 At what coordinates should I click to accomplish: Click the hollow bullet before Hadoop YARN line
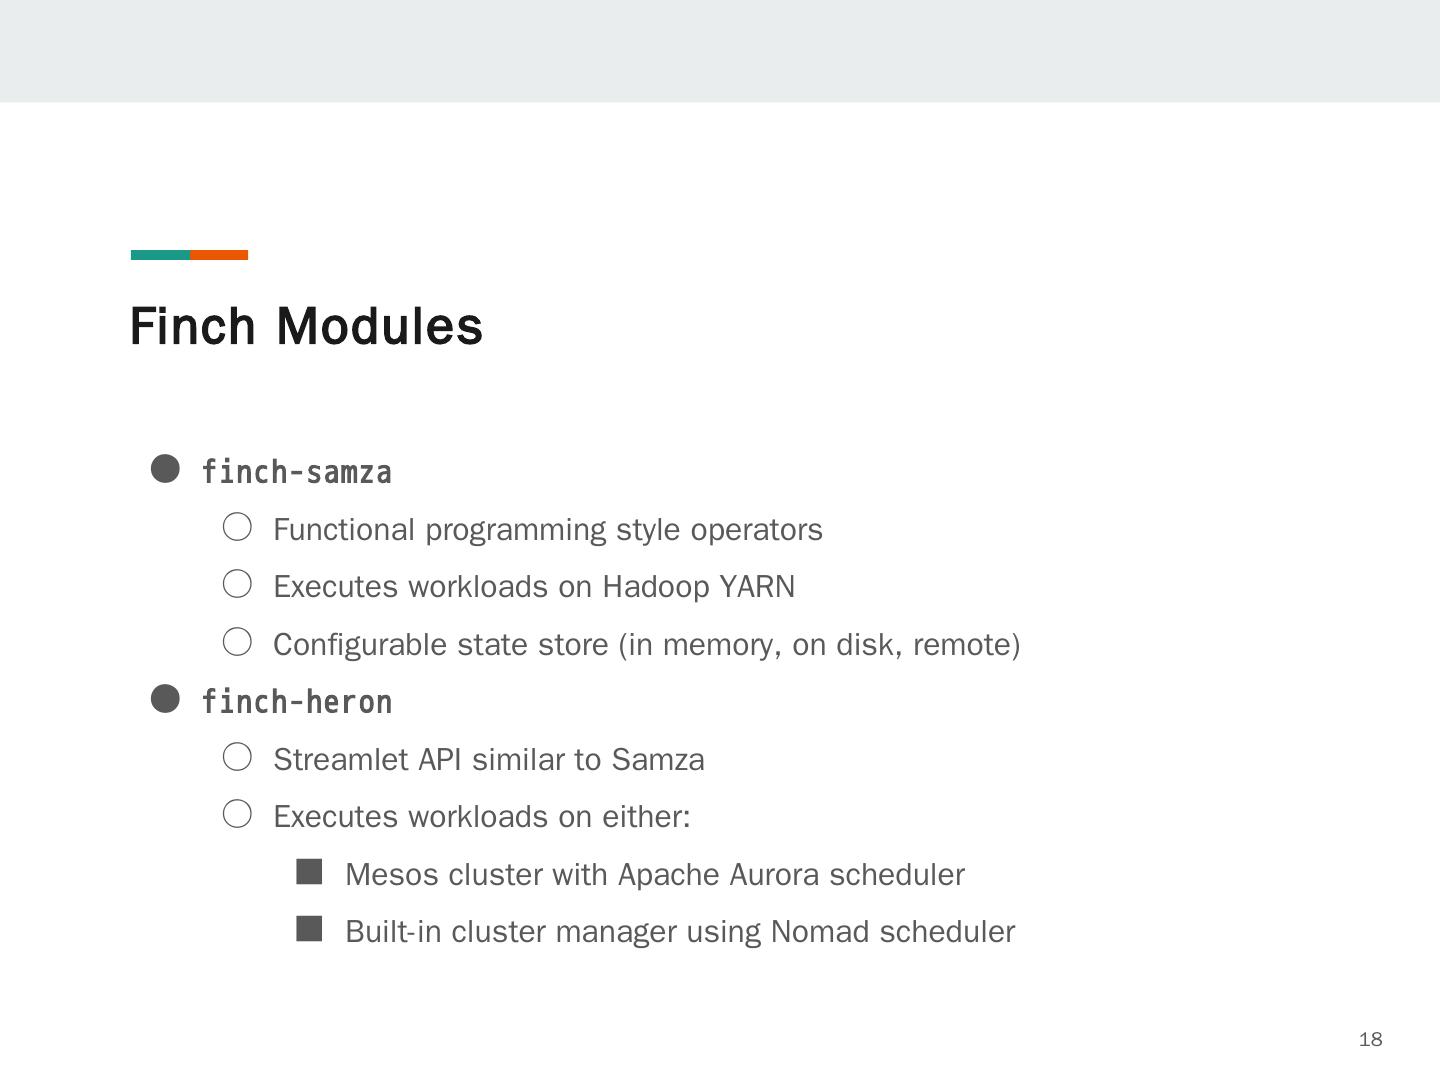(237, 584)
